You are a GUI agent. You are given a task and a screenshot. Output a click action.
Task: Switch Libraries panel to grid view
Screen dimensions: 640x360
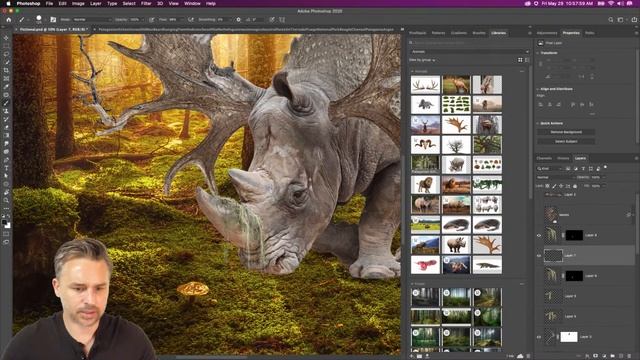(520, 60)
